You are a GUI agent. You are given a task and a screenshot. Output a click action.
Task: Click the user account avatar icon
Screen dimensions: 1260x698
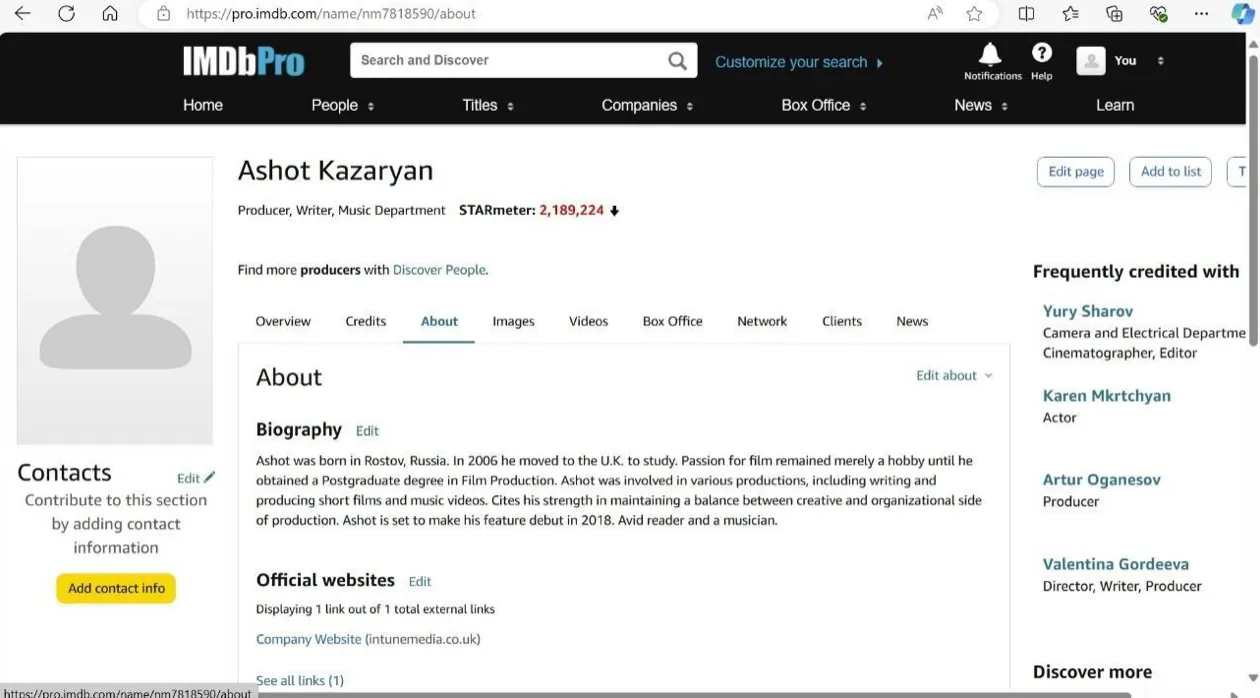tap(1090, 61)
